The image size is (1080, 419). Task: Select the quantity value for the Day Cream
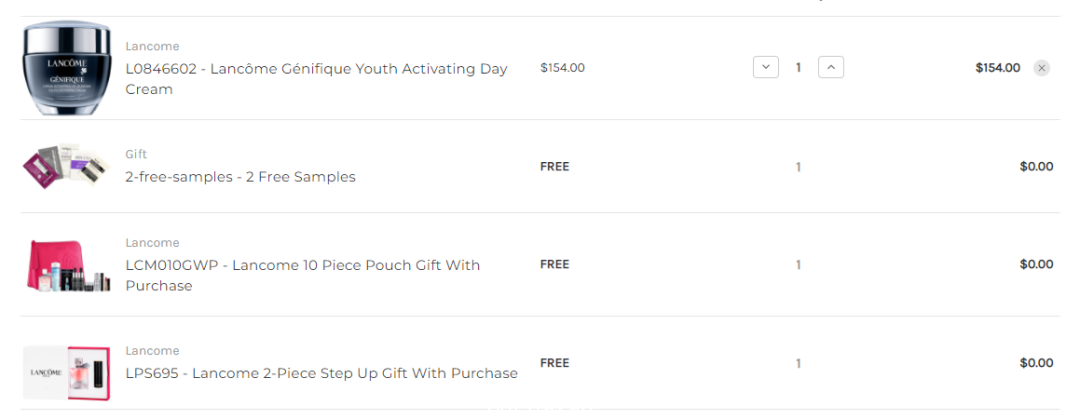[798, 68]
